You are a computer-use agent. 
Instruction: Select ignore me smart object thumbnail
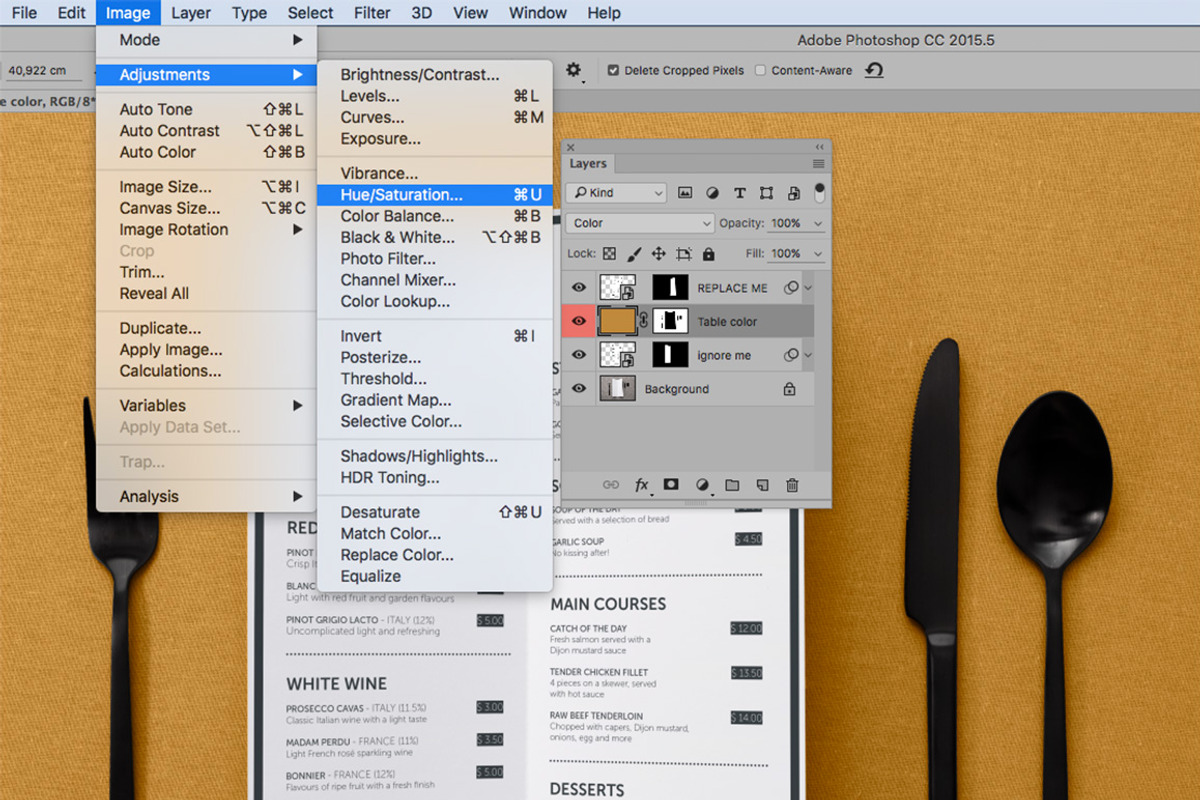click(x=618, y=355)
